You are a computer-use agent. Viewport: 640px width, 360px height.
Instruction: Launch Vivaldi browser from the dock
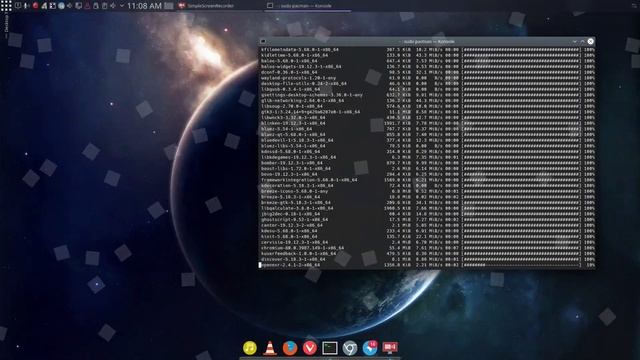coord(310,348)
